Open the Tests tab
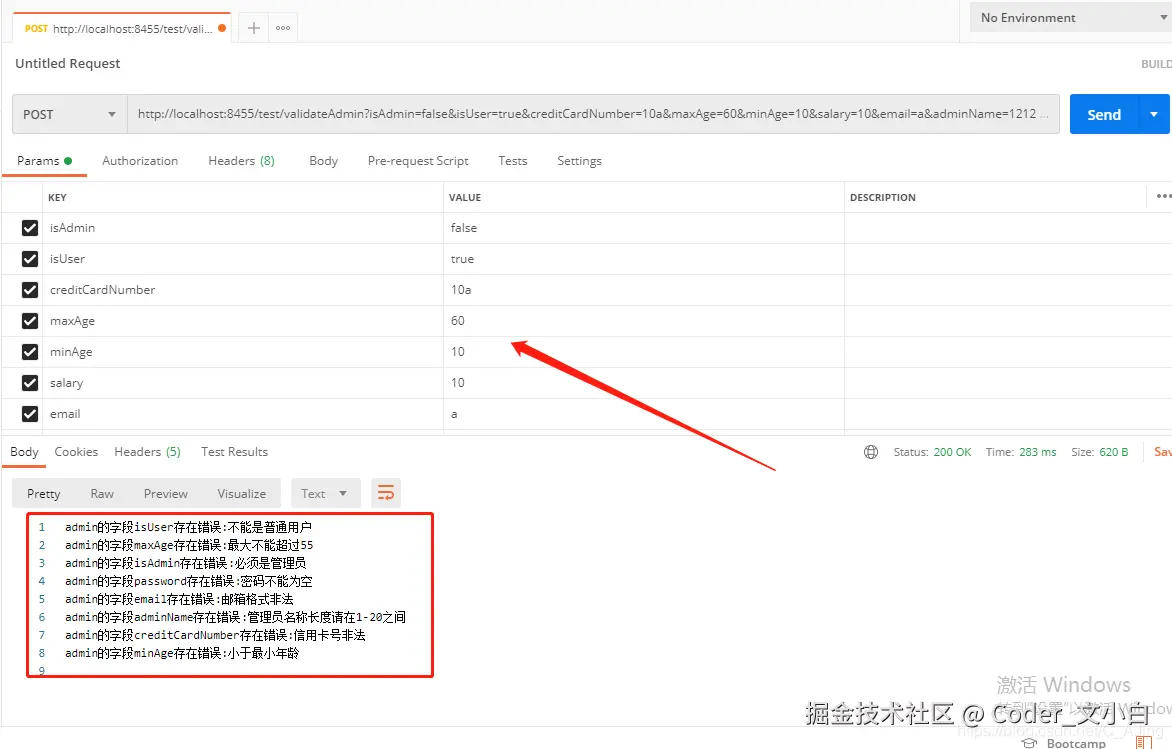Image resolution: width=1172 pixels, height=749 pixels. pyautogui.click(x=513, y=161)
